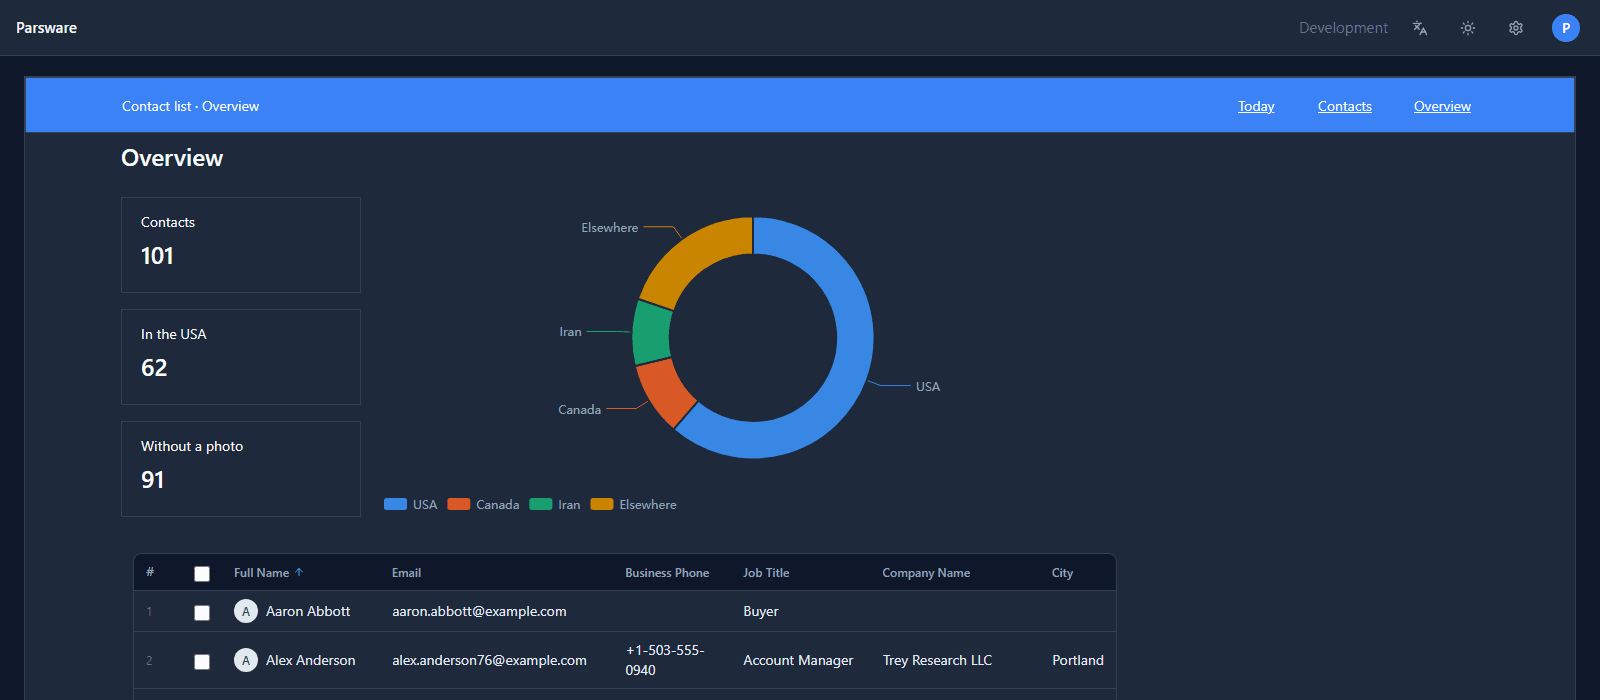Click the Full Name sort arrow

[x=299, y=573]
